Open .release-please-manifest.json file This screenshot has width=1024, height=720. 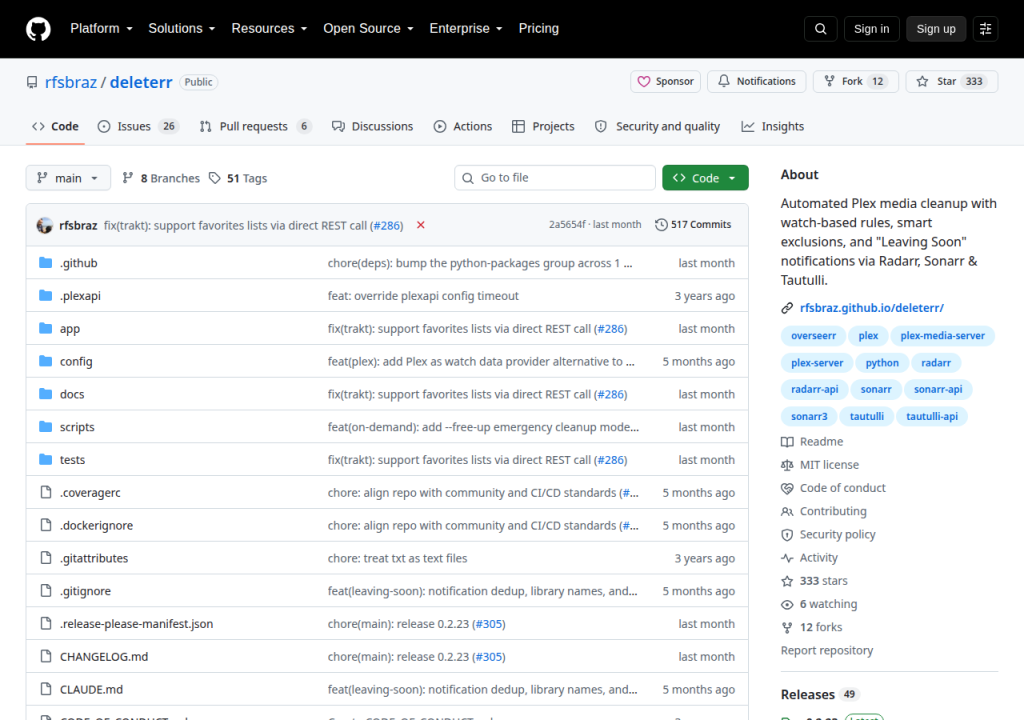pos(136,624)
